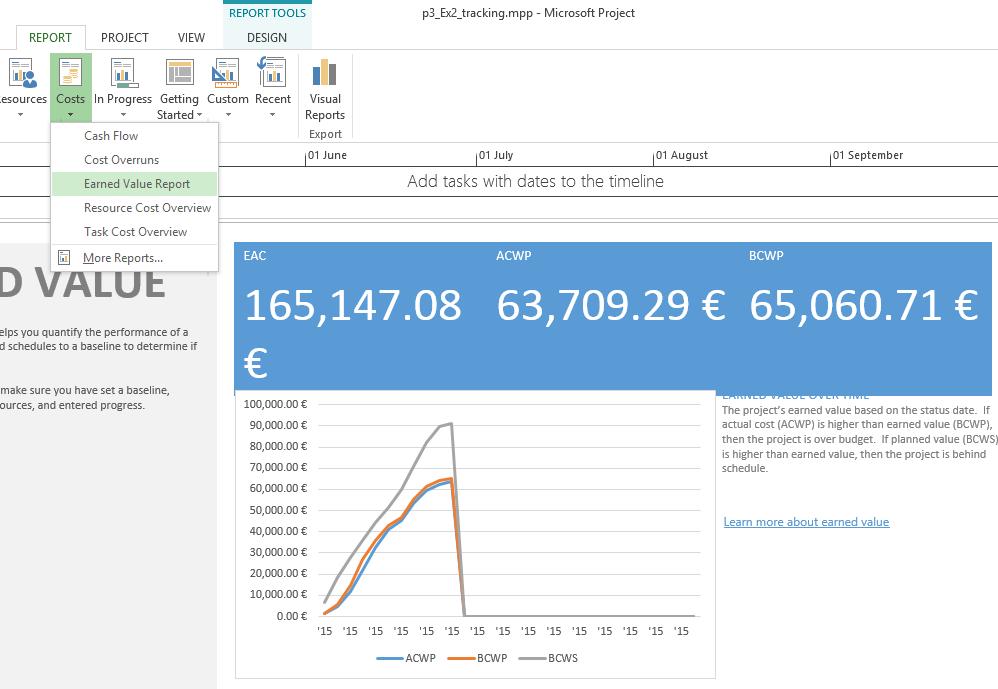
Task: Click the Costs report icon
Action: coord(70,73)
